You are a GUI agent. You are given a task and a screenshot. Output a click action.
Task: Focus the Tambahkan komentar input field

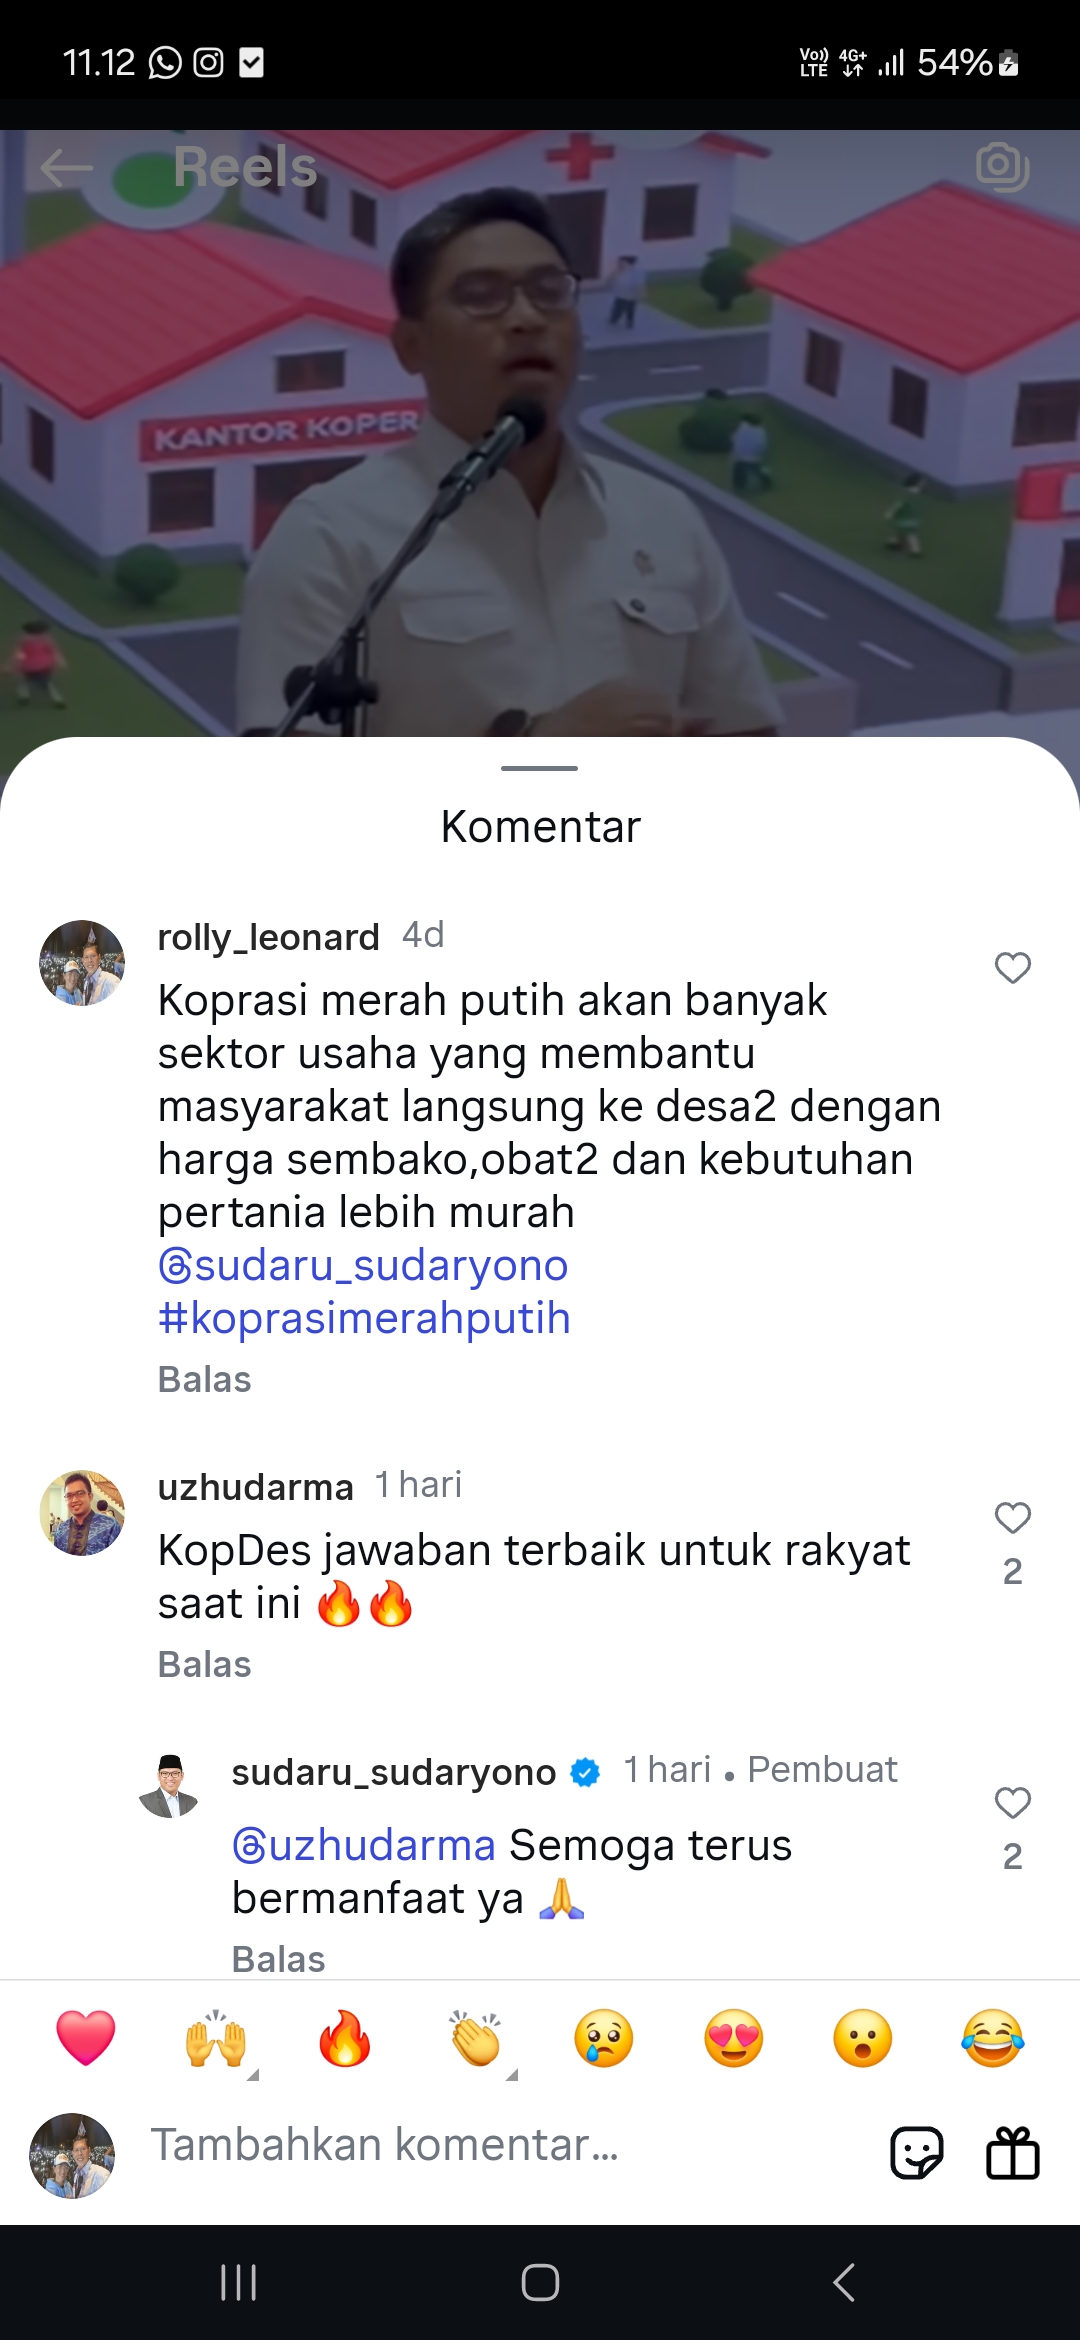coord(500,2146)
